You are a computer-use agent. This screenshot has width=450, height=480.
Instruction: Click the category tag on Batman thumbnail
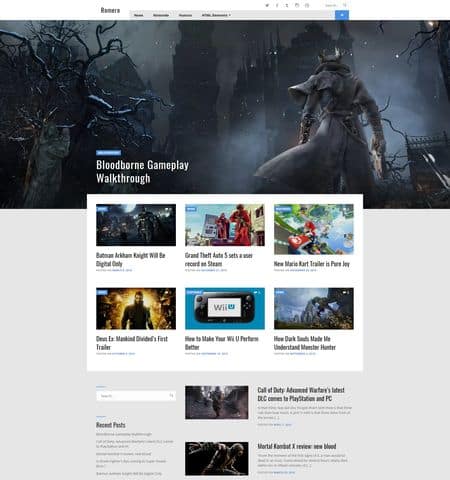tap(102, 209)
